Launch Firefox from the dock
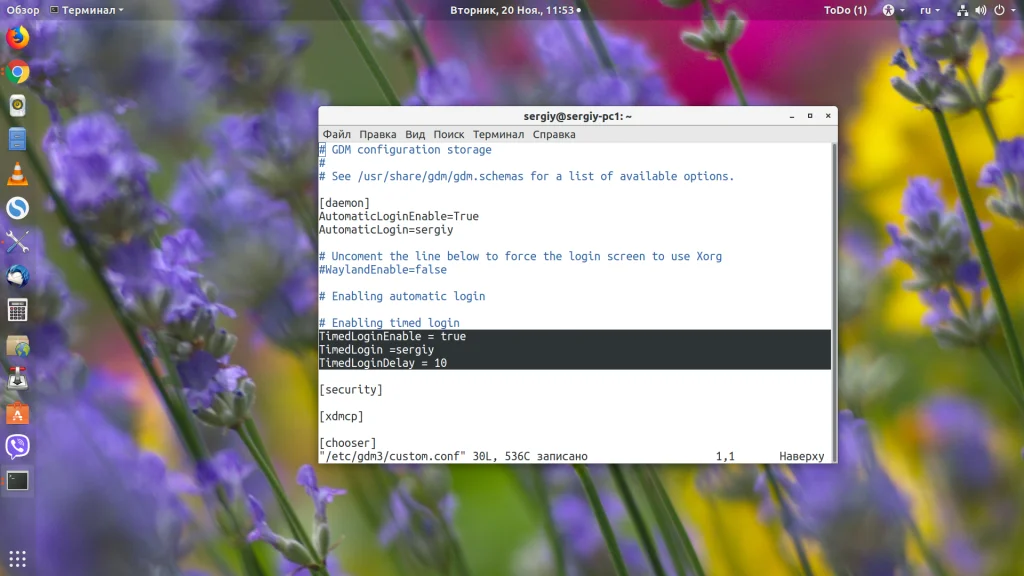The width and height of the screenshot is (1024, 576). click(x=17, y=38)
